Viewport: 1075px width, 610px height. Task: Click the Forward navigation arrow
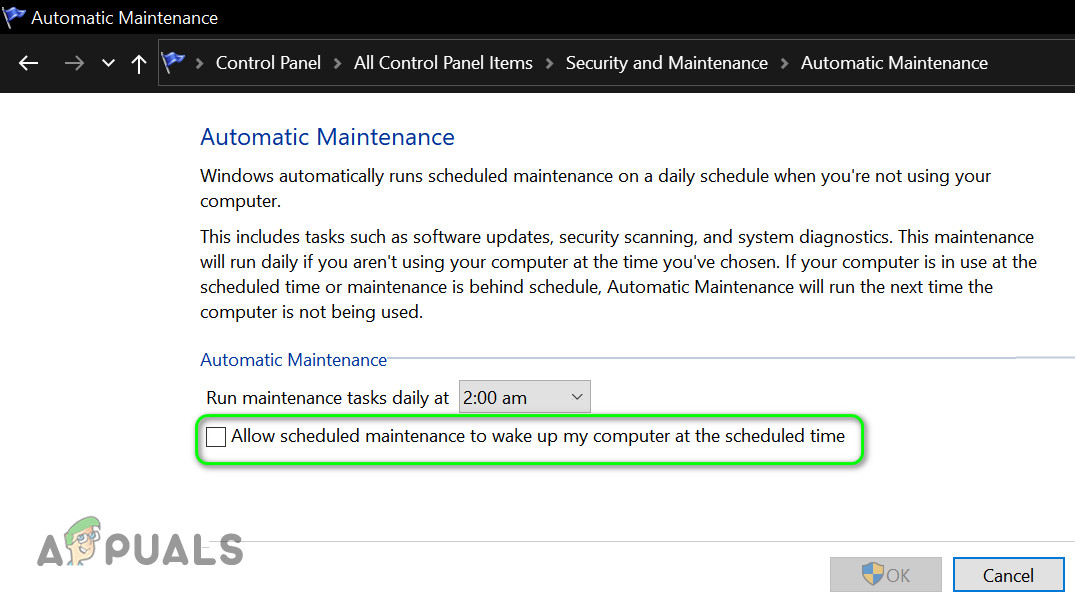[x=74, y=63]
